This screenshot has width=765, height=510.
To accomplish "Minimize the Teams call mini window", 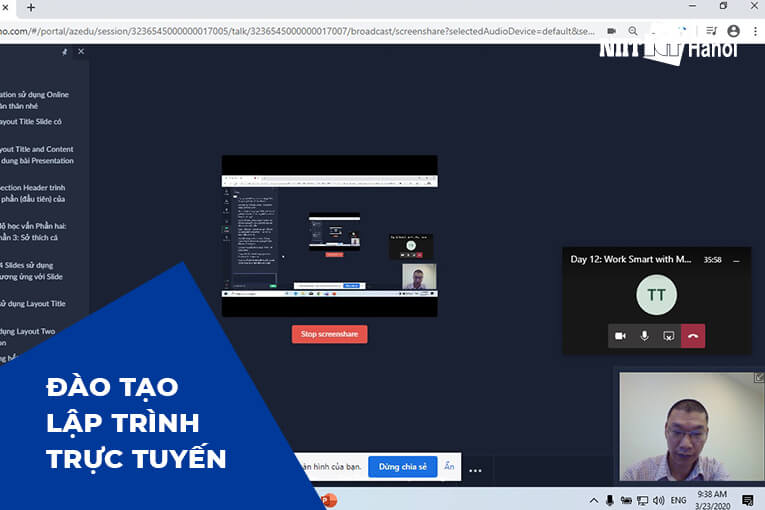I will pos(739,259).
